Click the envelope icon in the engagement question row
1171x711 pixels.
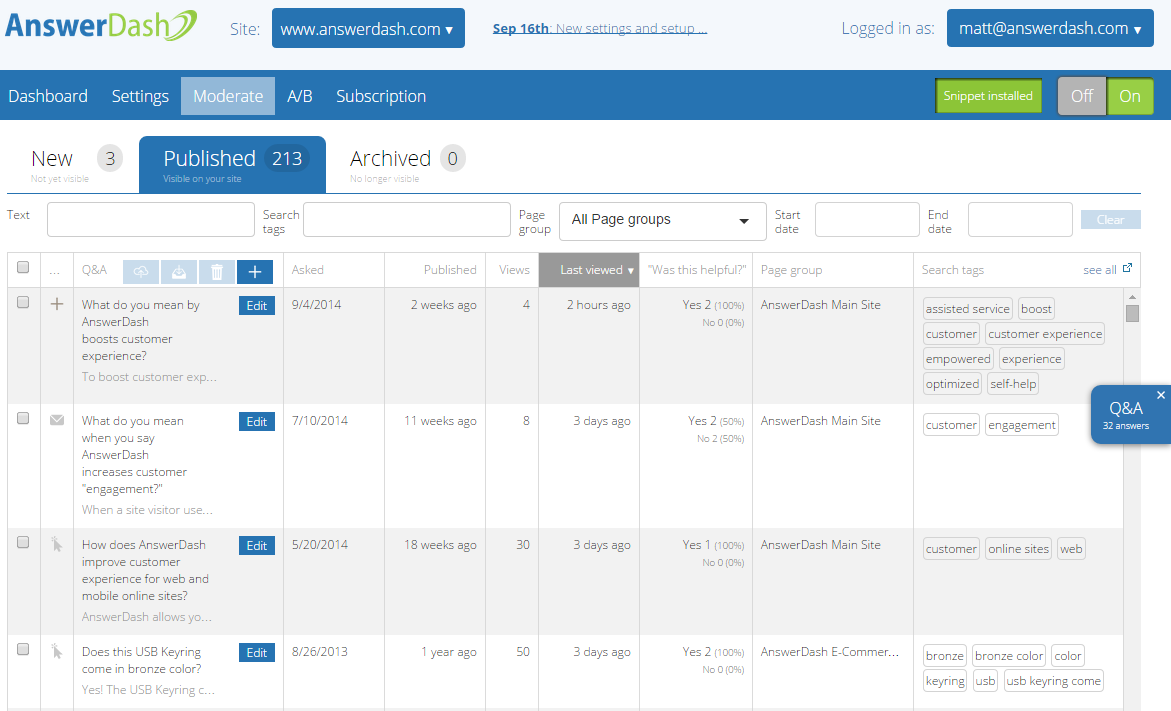[57, 420]
